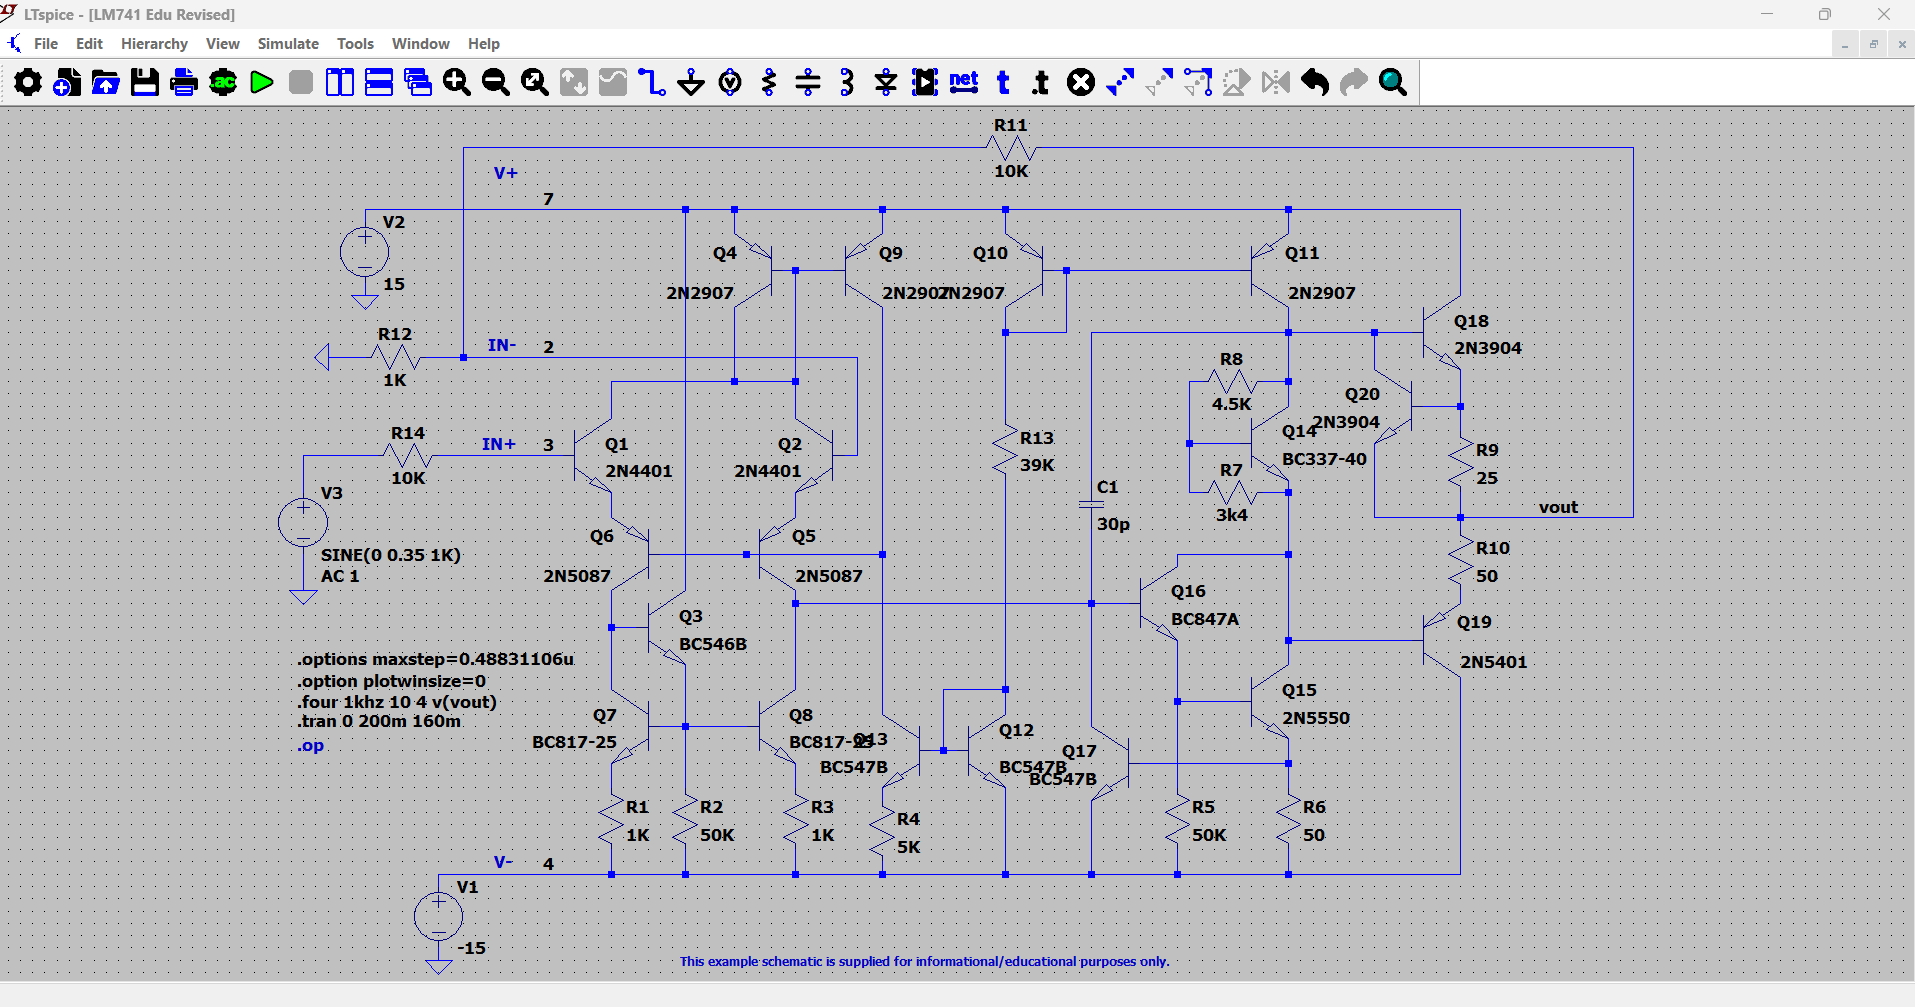Open the Tools menu

[355, 44]
